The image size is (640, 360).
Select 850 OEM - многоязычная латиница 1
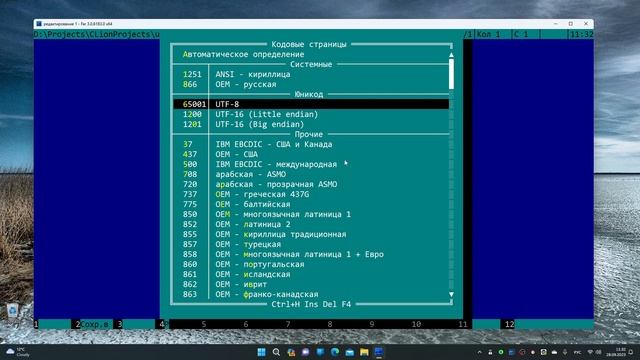click(311, 214)
